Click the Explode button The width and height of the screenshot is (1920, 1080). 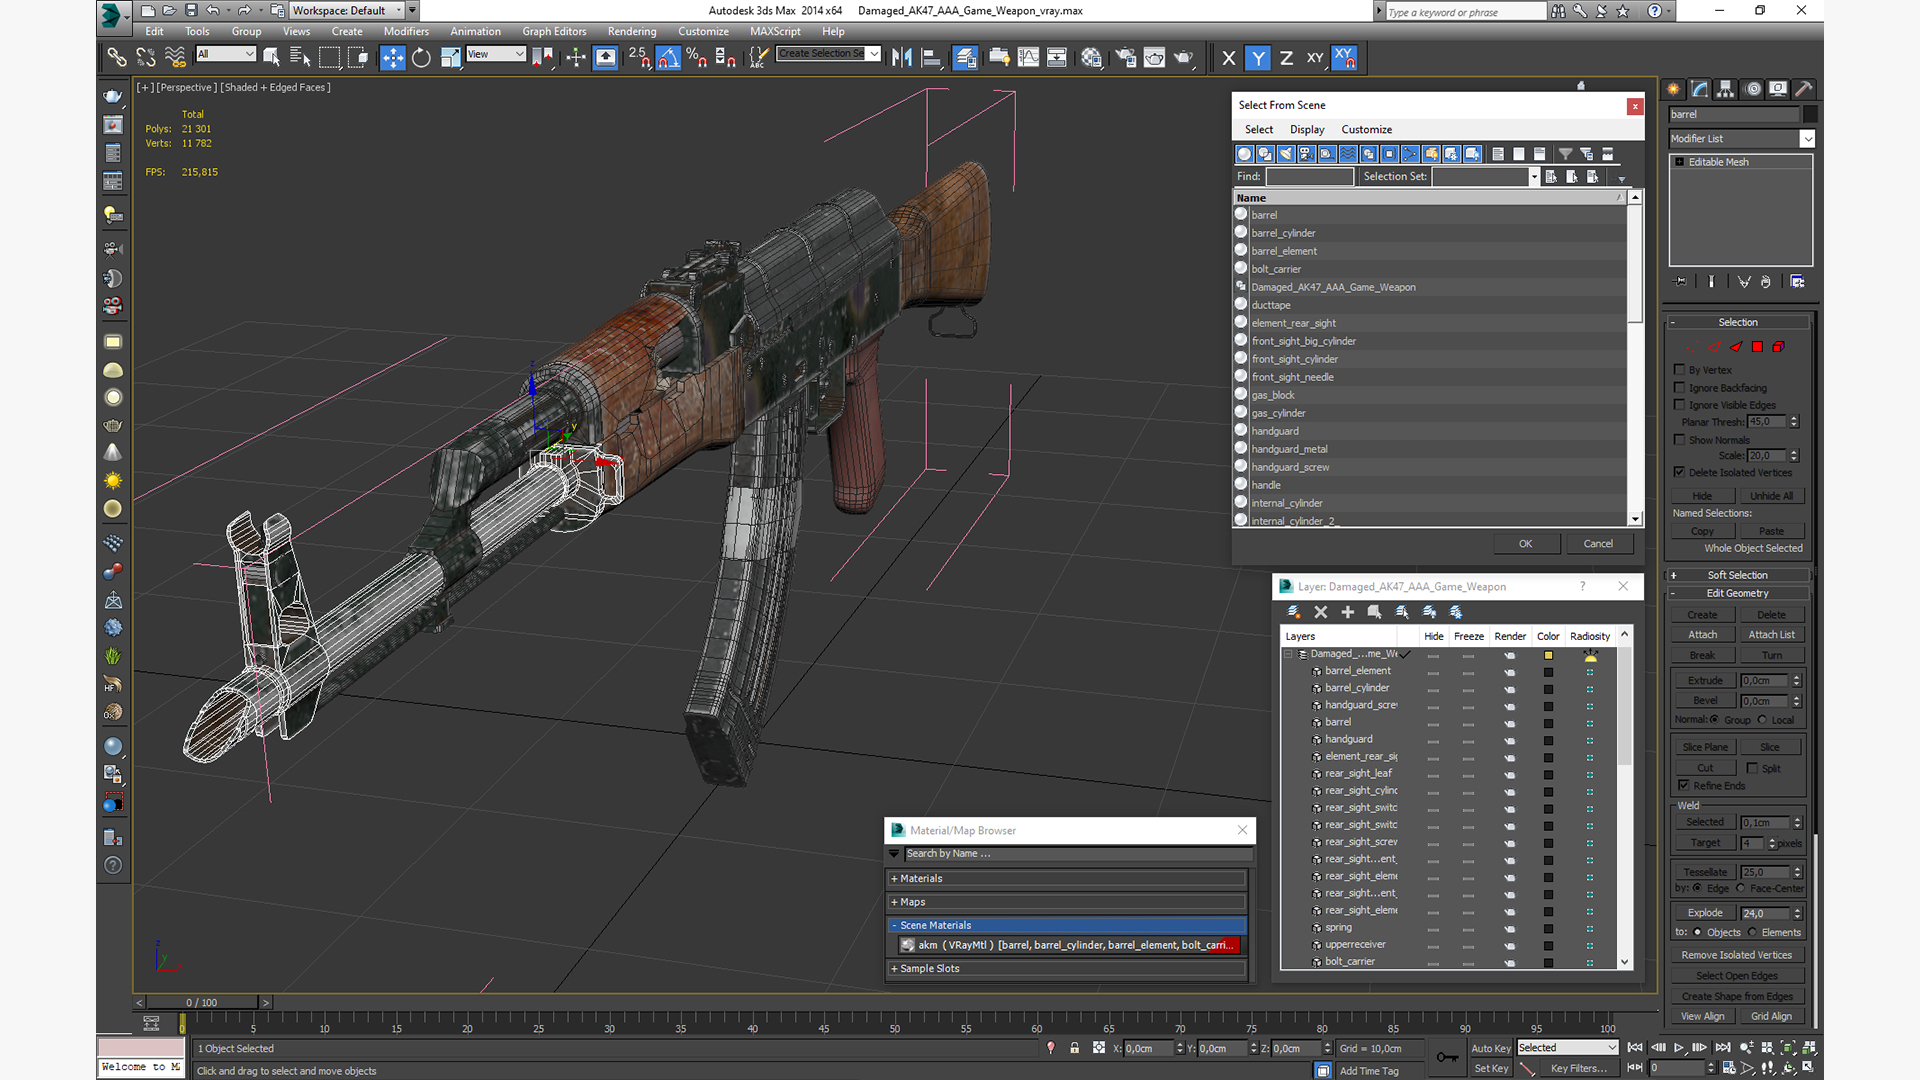click(1704, 913)
